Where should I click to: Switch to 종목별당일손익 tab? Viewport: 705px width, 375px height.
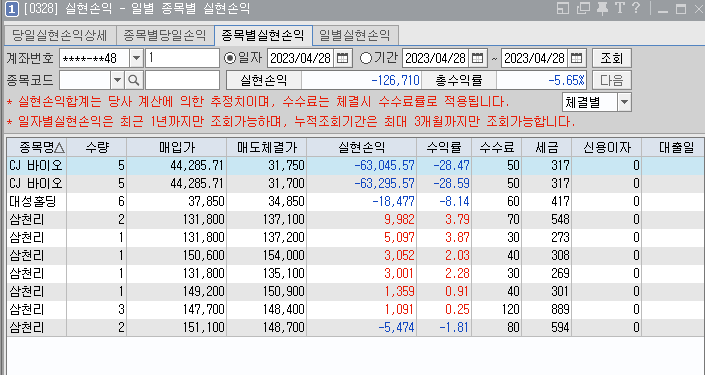[x=165, y=36]
